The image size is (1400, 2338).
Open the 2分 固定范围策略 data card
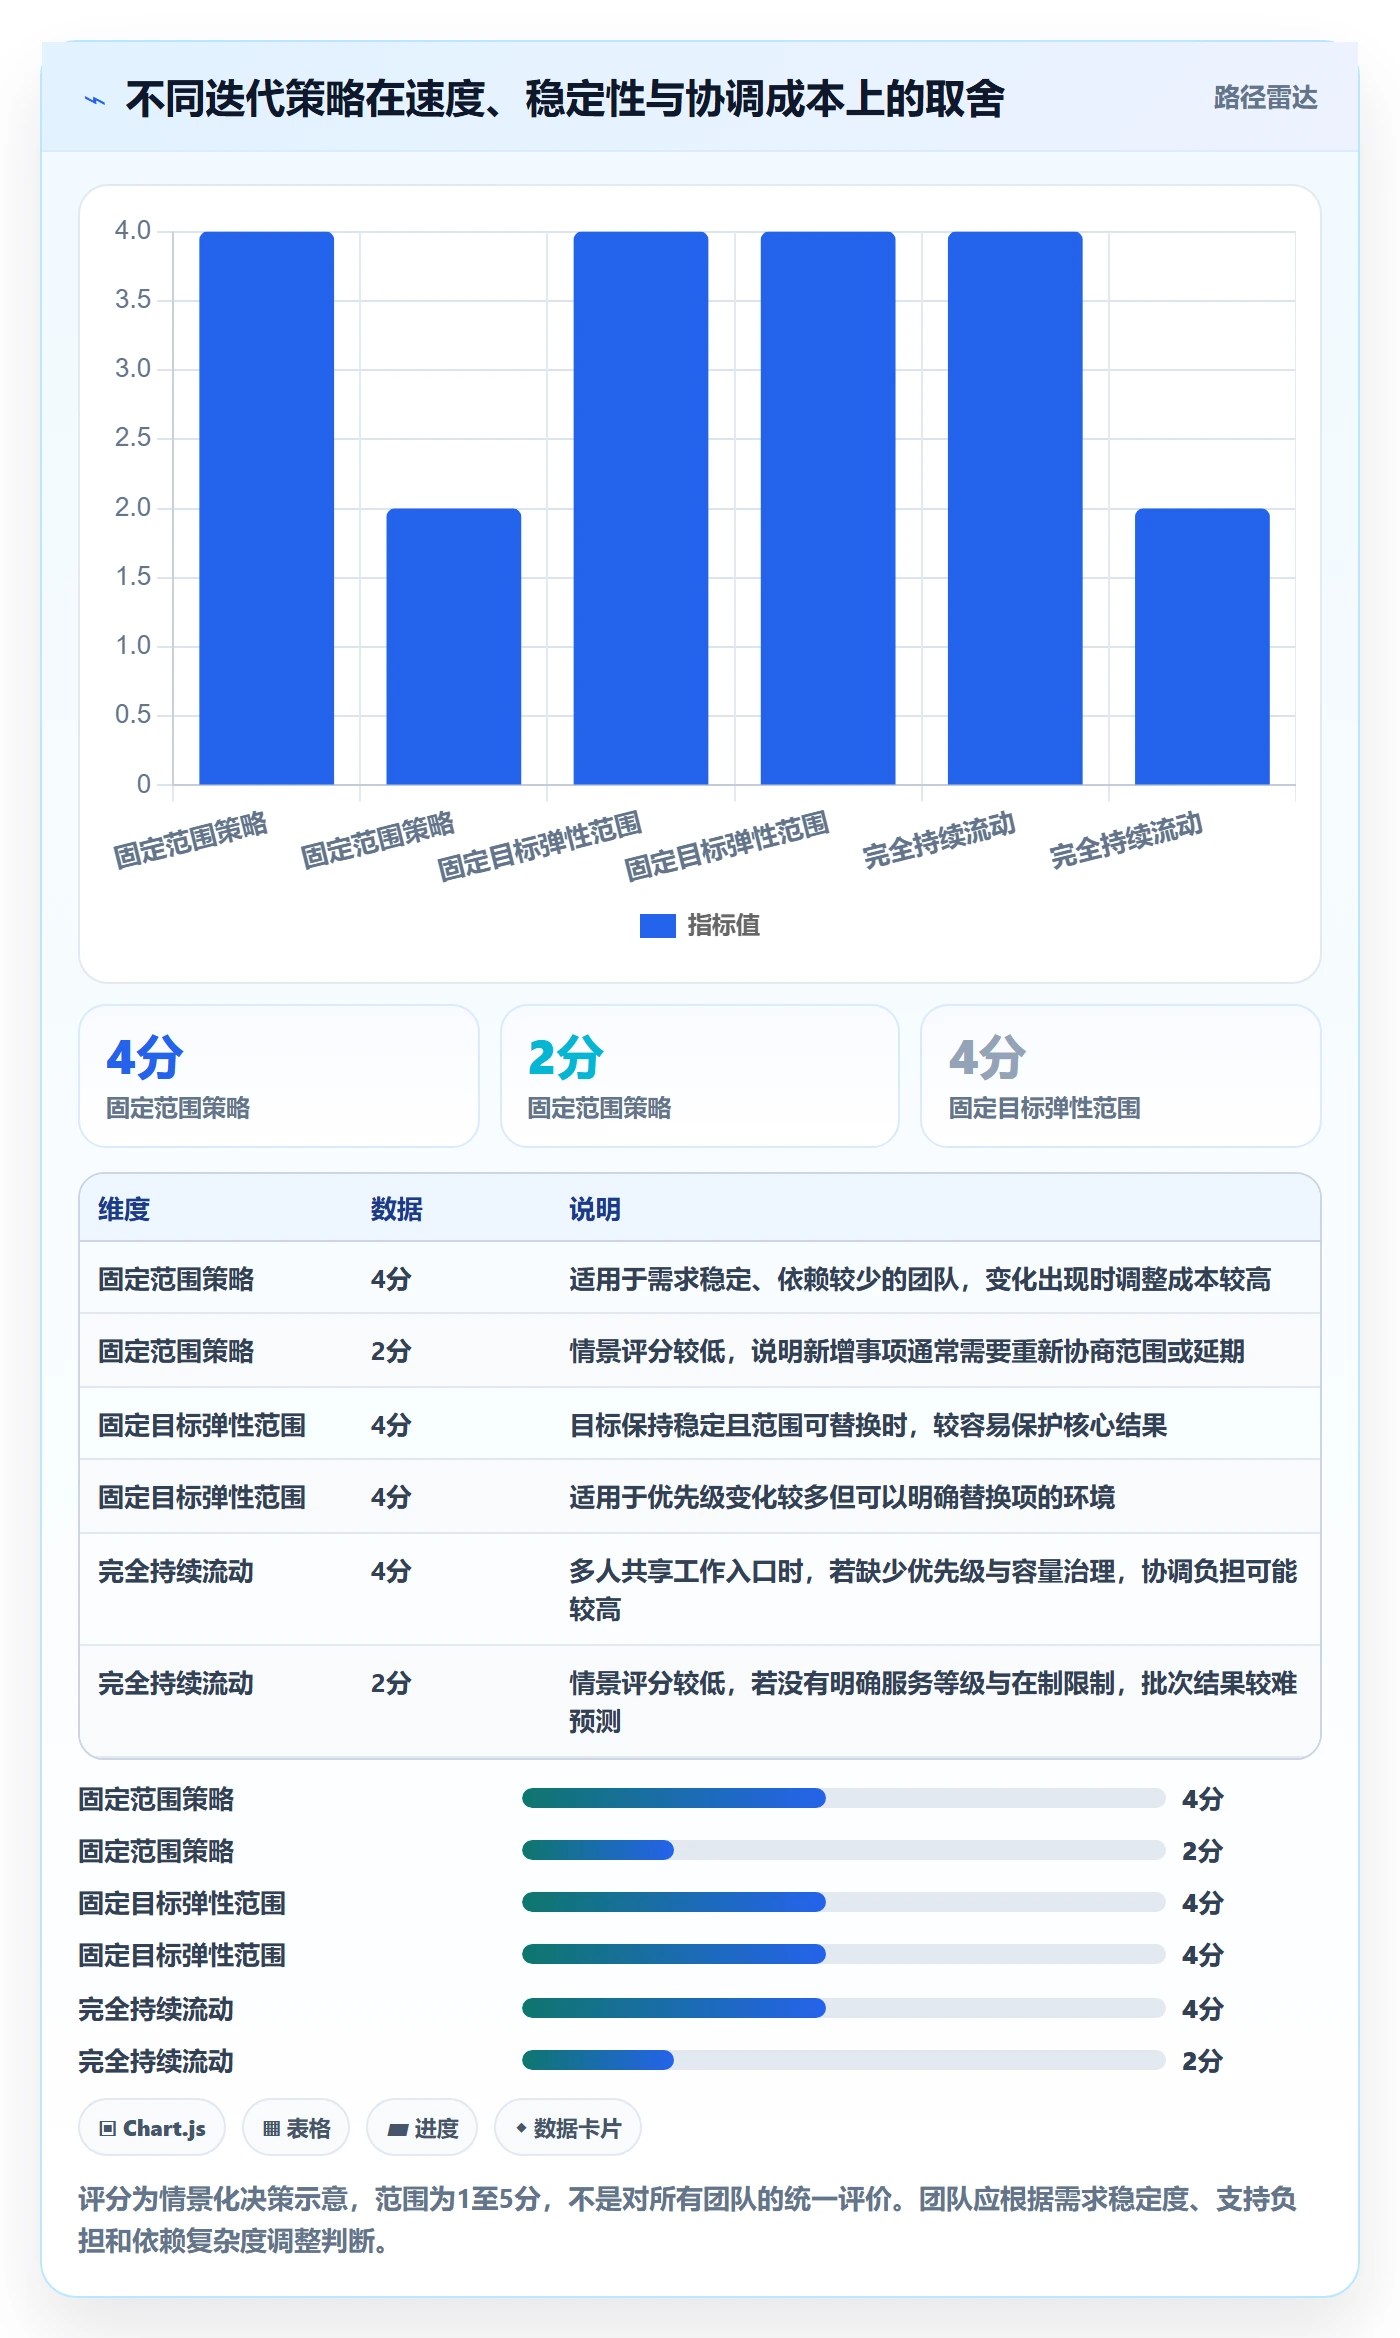click(x=700, y=1076)
